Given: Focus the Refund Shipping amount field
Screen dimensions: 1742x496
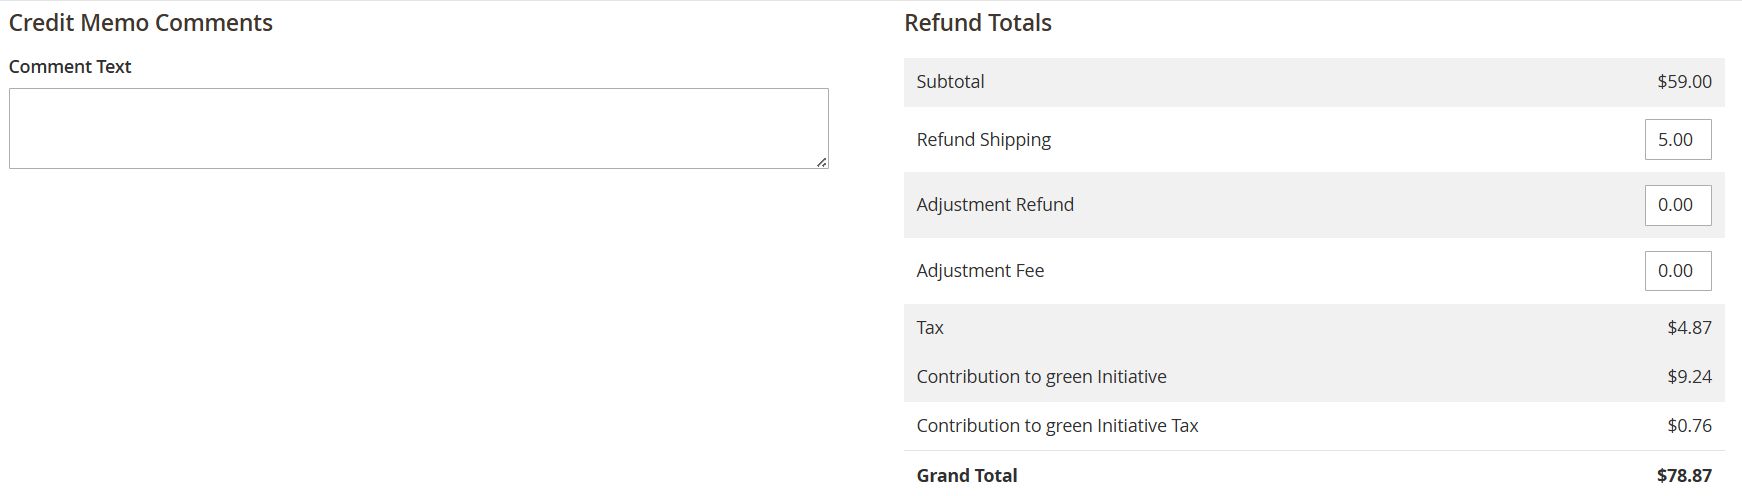Looking at the screenshot, I should 1677,140.
